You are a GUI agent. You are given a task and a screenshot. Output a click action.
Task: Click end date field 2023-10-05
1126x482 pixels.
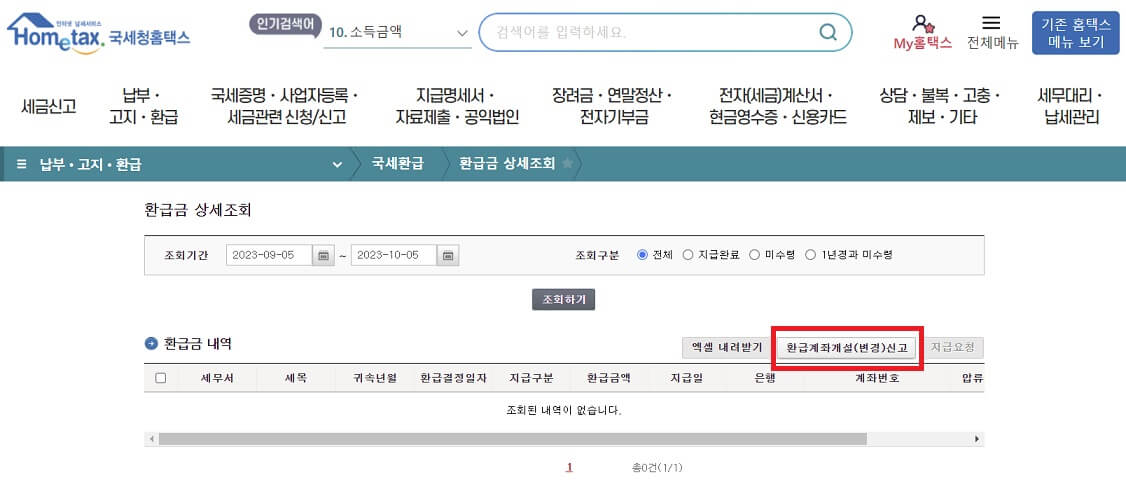pyautogui.click(x=394, y=255)
